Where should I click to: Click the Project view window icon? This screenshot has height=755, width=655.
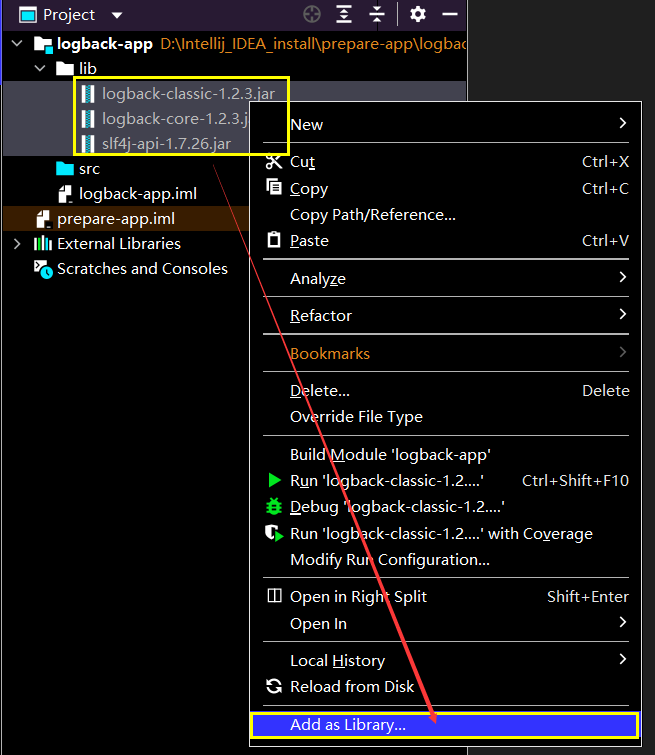coord(28,15)
